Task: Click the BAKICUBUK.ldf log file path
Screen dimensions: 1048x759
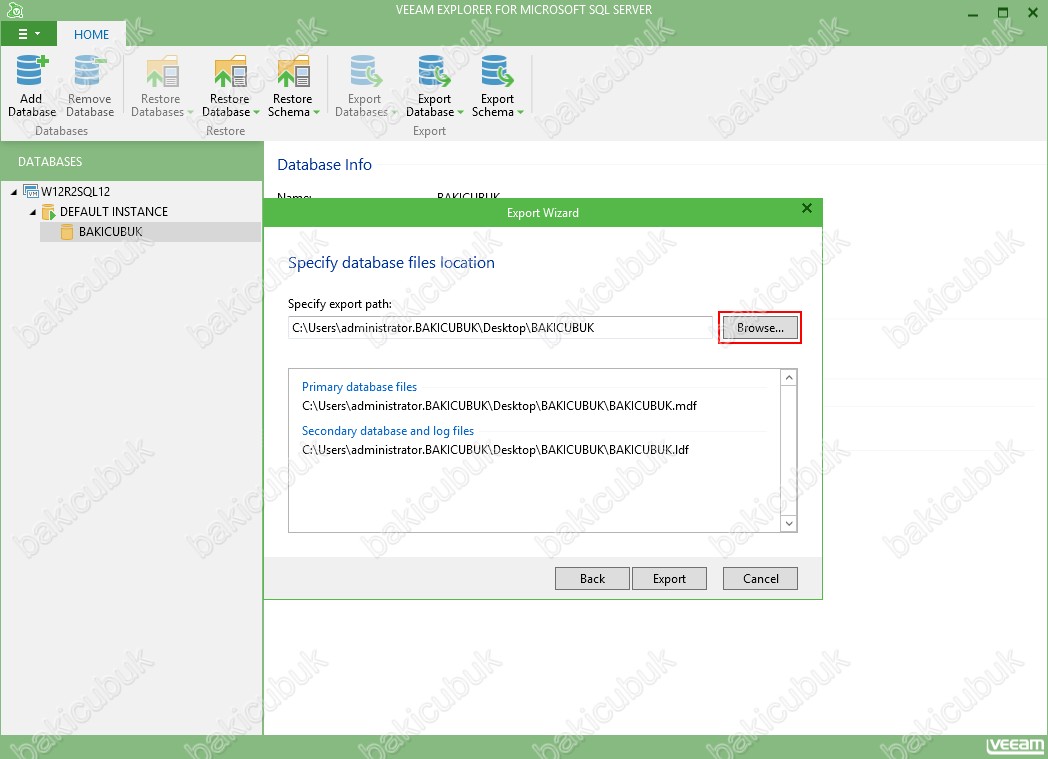Action: (x=495, y=450)
